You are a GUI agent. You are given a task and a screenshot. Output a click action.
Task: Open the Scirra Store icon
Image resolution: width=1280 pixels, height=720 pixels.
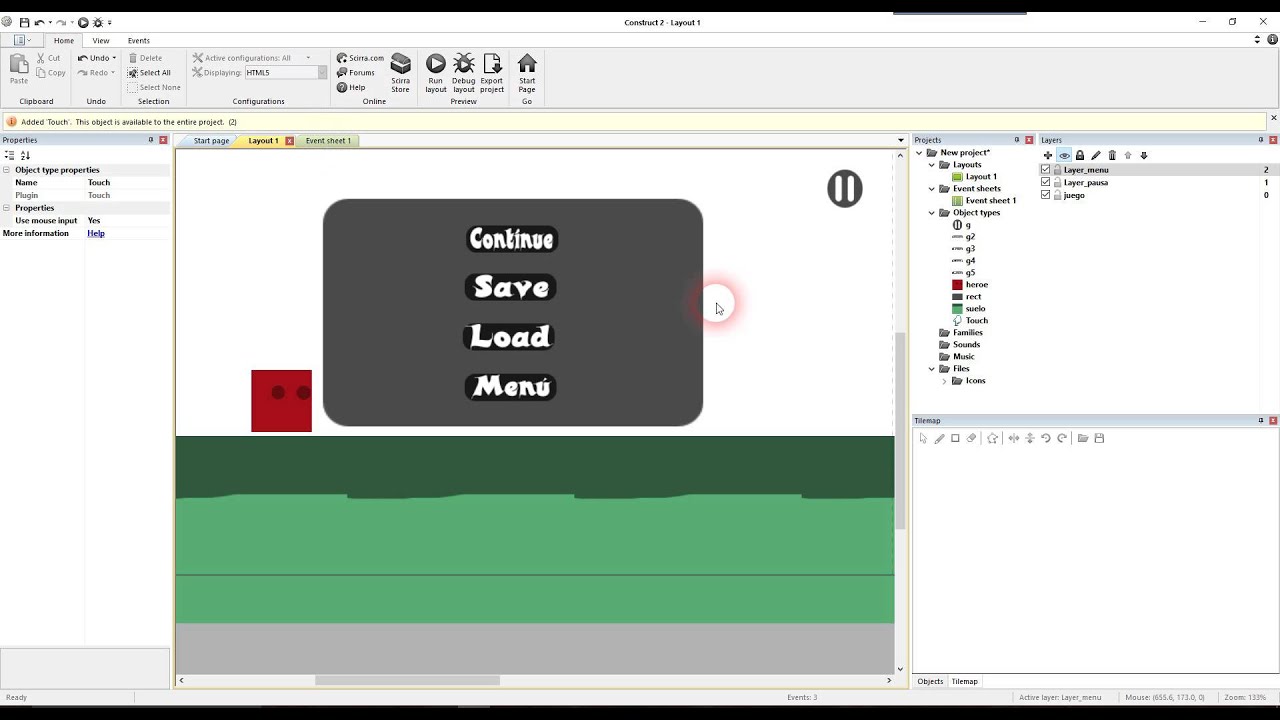400,65
